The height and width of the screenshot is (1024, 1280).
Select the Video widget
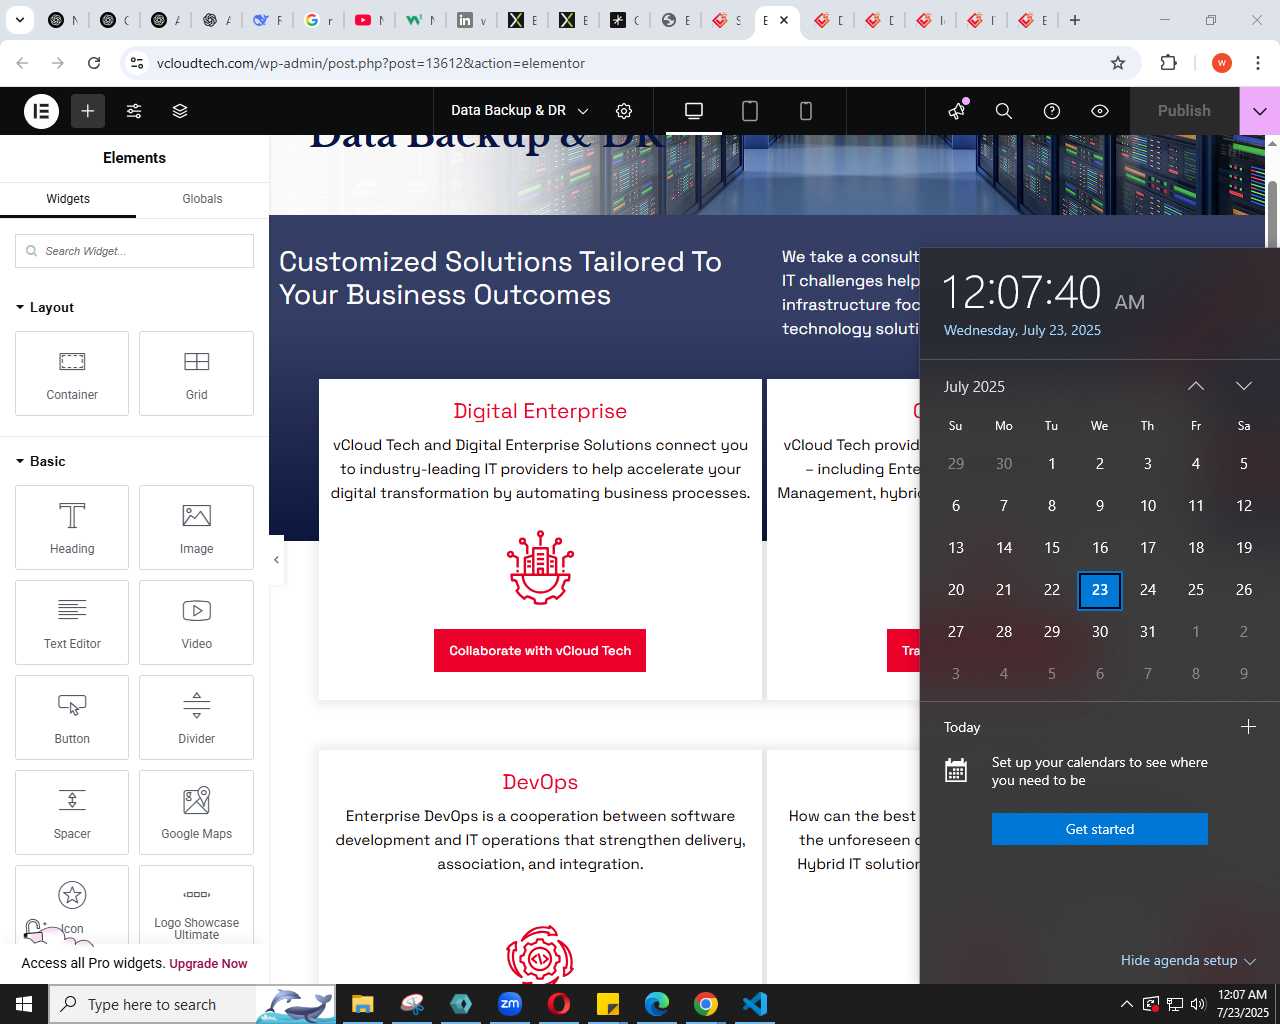(x=196, y=622)
